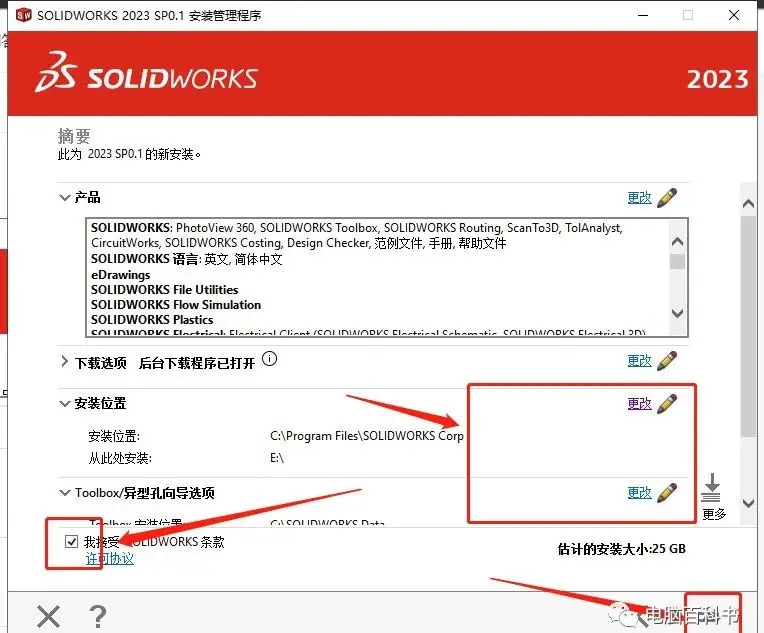Click the pencil icon beside 产品 更改

pyautogui.click(x=667, y=198)
